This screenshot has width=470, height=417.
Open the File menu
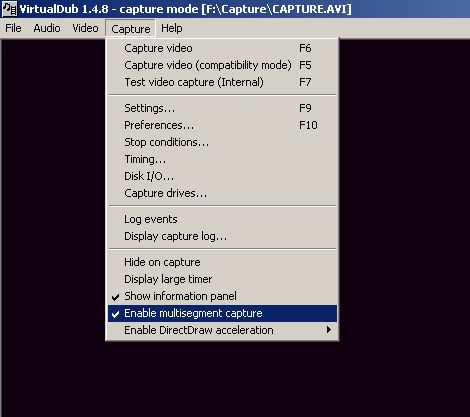13,28
